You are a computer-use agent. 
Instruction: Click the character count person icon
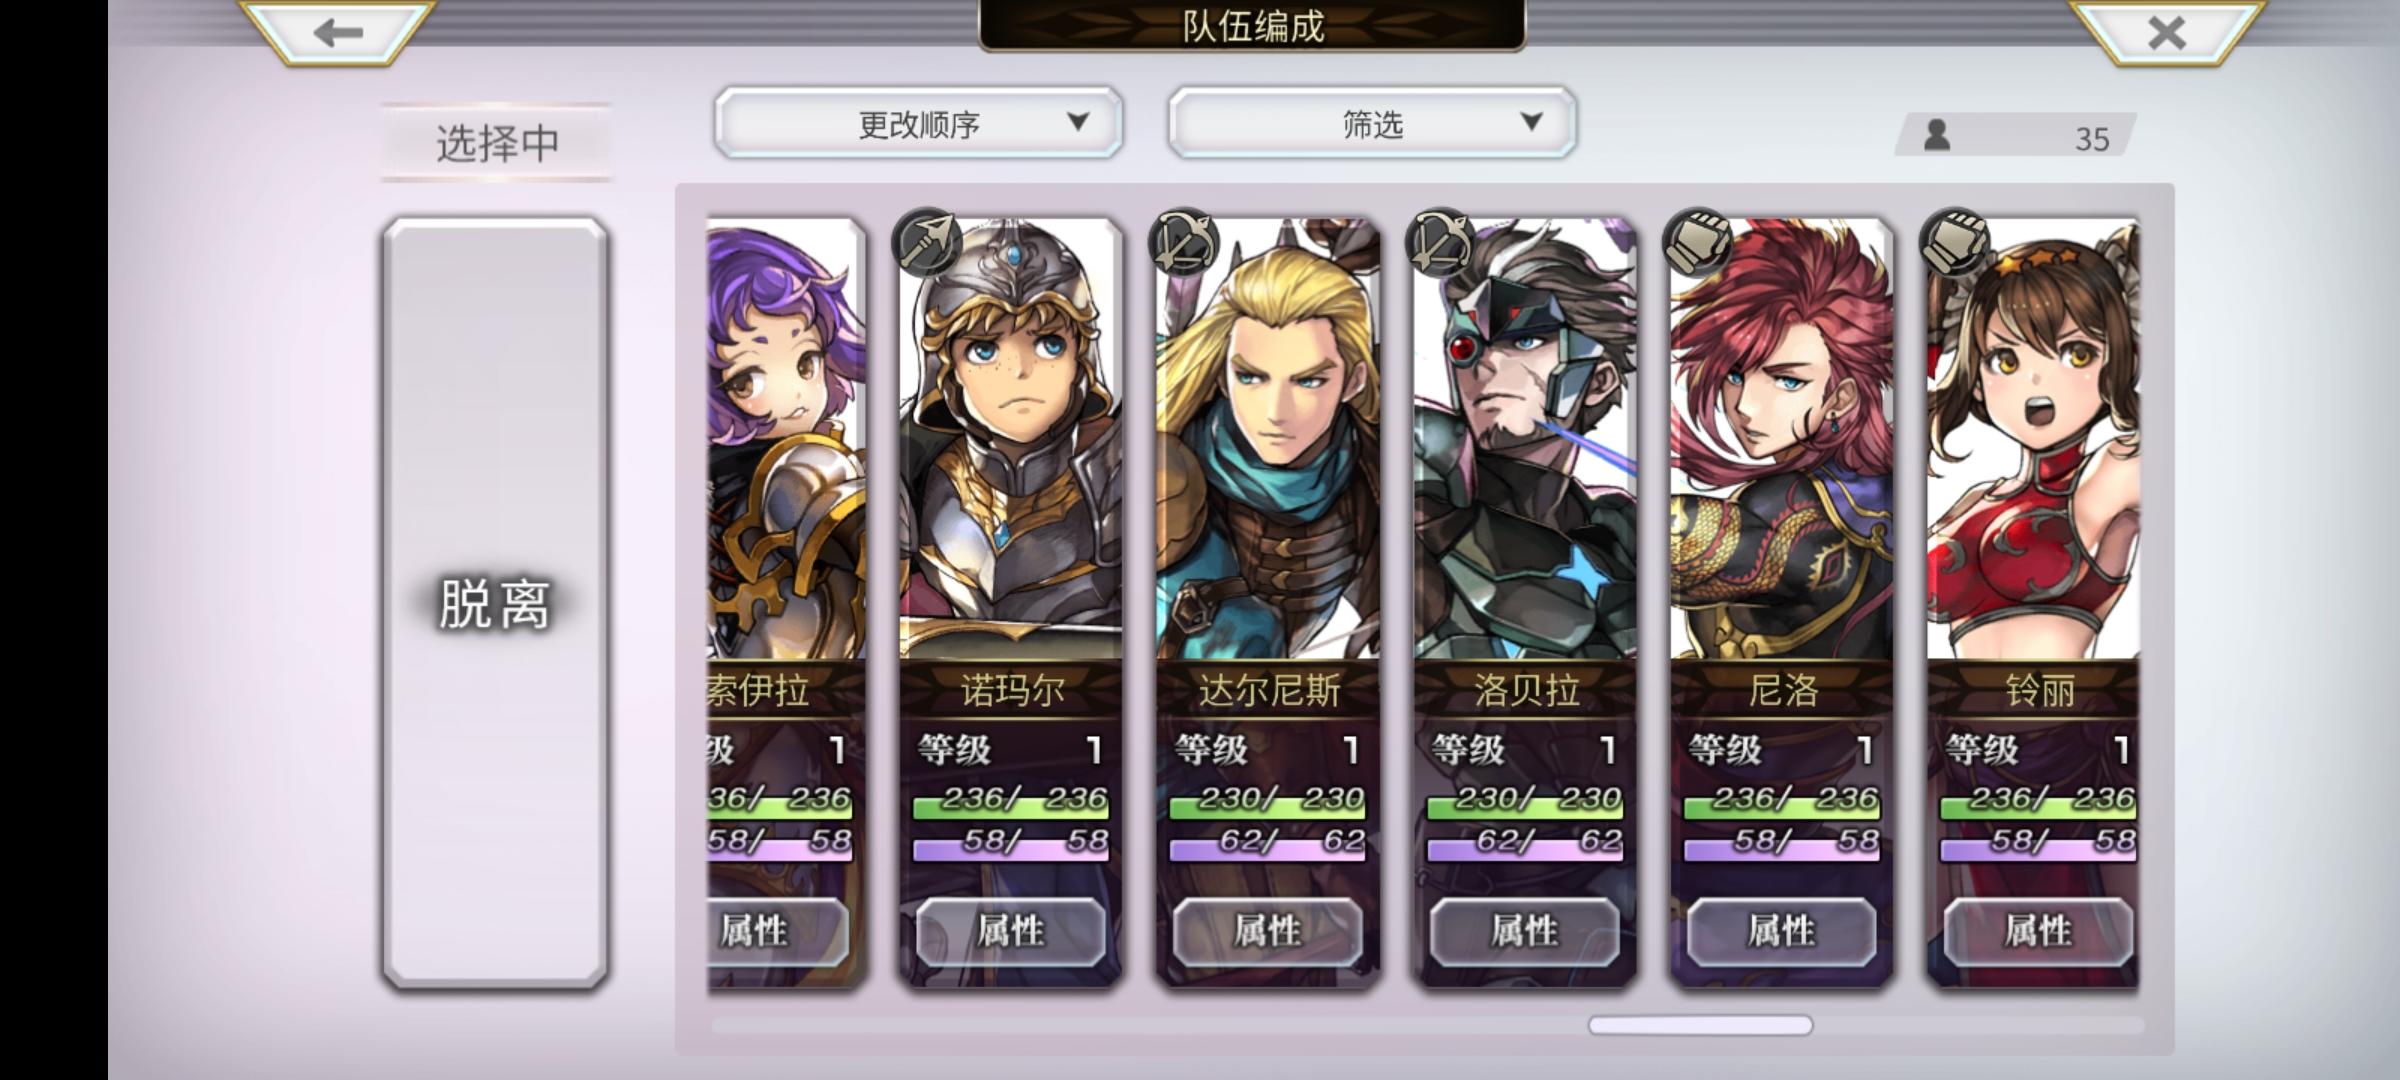[1937, 135]
